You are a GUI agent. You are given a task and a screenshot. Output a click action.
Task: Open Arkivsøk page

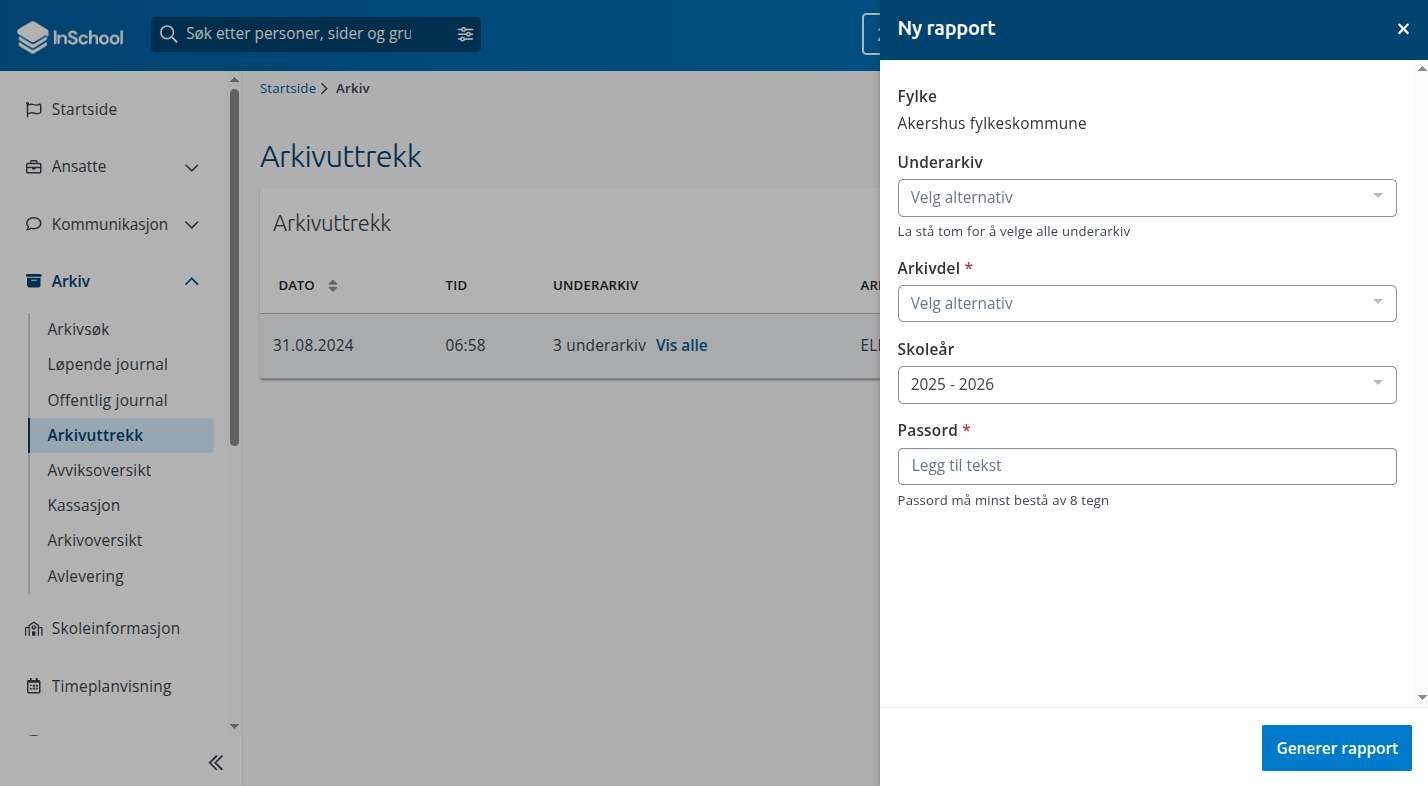(79, 329)
